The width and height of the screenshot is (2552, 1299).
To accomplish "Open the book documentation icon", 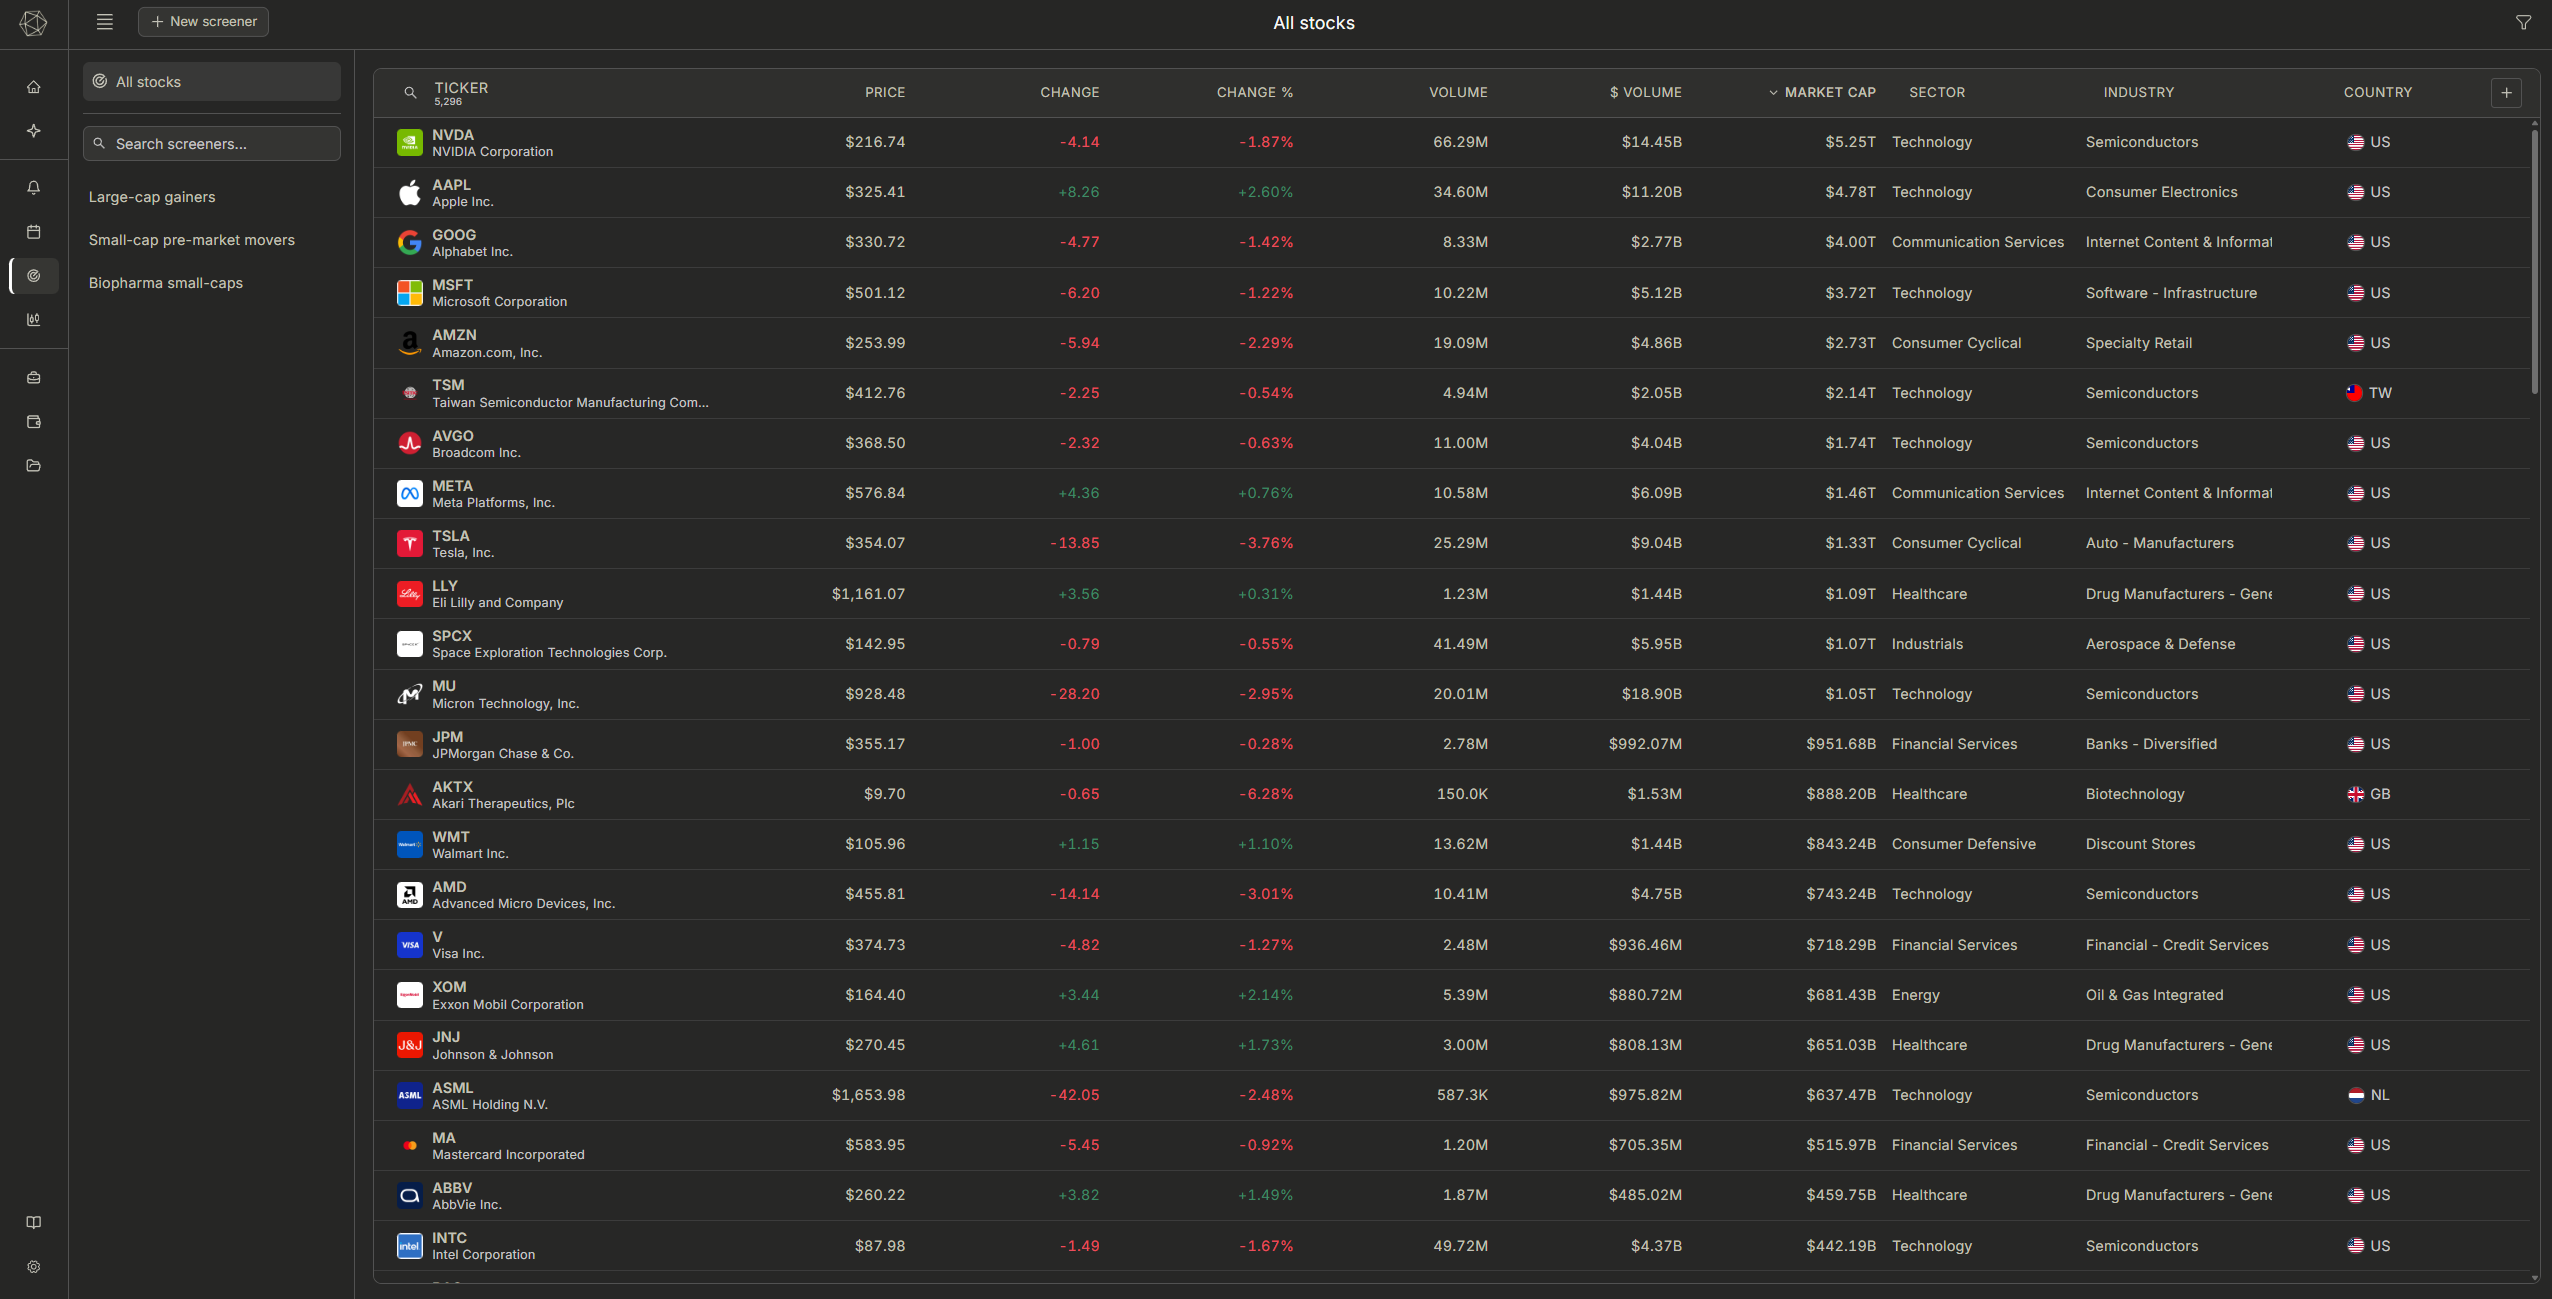I will (34, 1223).
